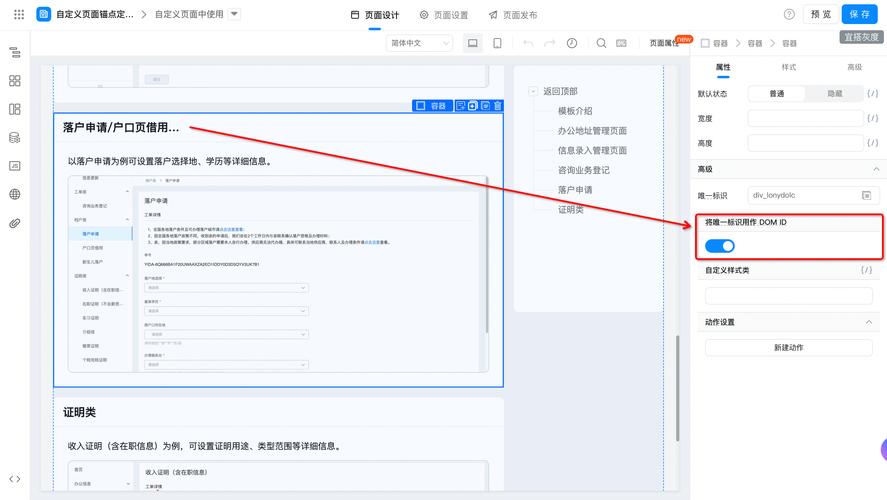Click the first icon in container toolbar

click(460, 106)
